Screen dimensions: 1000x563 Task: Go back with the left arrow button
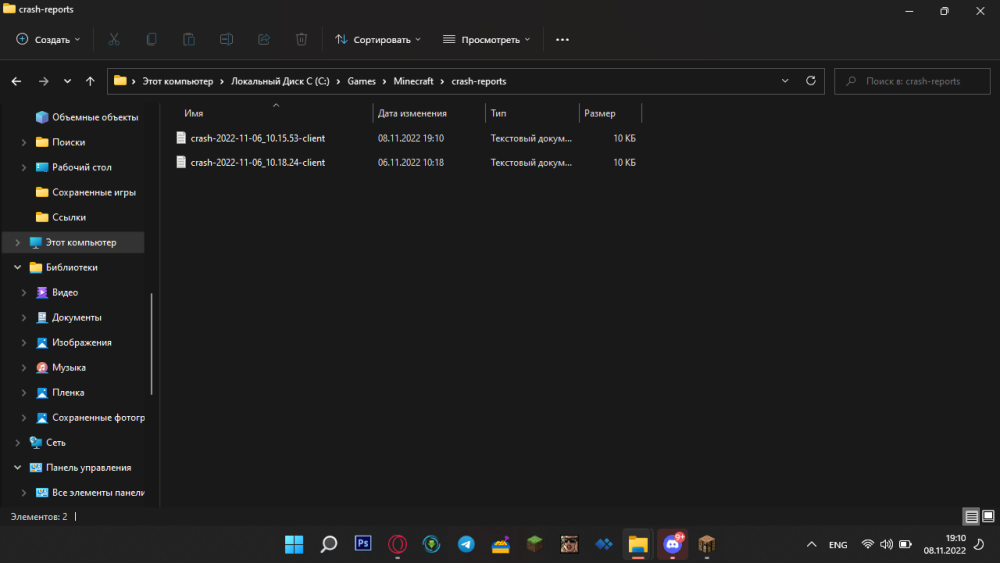(17, 81)
